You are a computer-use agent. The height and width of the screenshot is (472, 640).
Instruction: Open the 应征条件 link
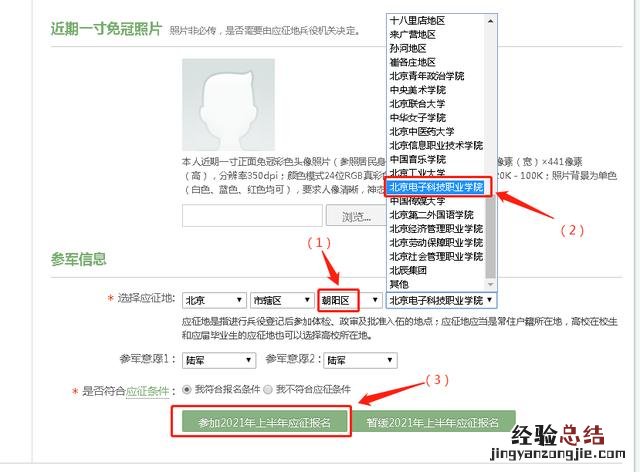point(147,391)
